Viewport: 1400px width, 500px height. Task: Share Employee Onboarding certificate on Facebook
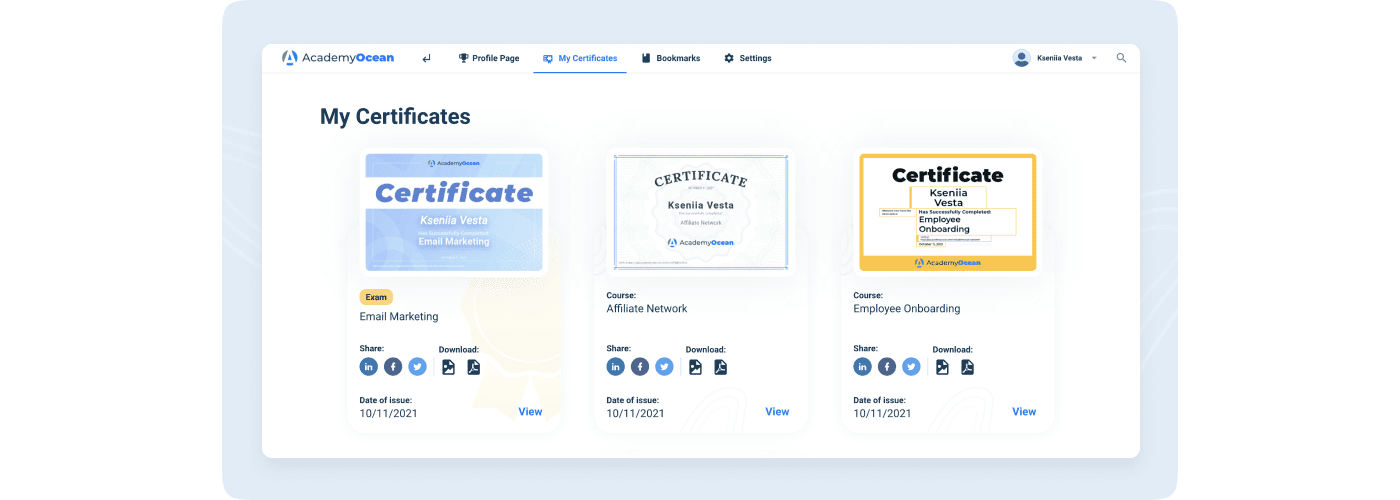tap(887, 367)
